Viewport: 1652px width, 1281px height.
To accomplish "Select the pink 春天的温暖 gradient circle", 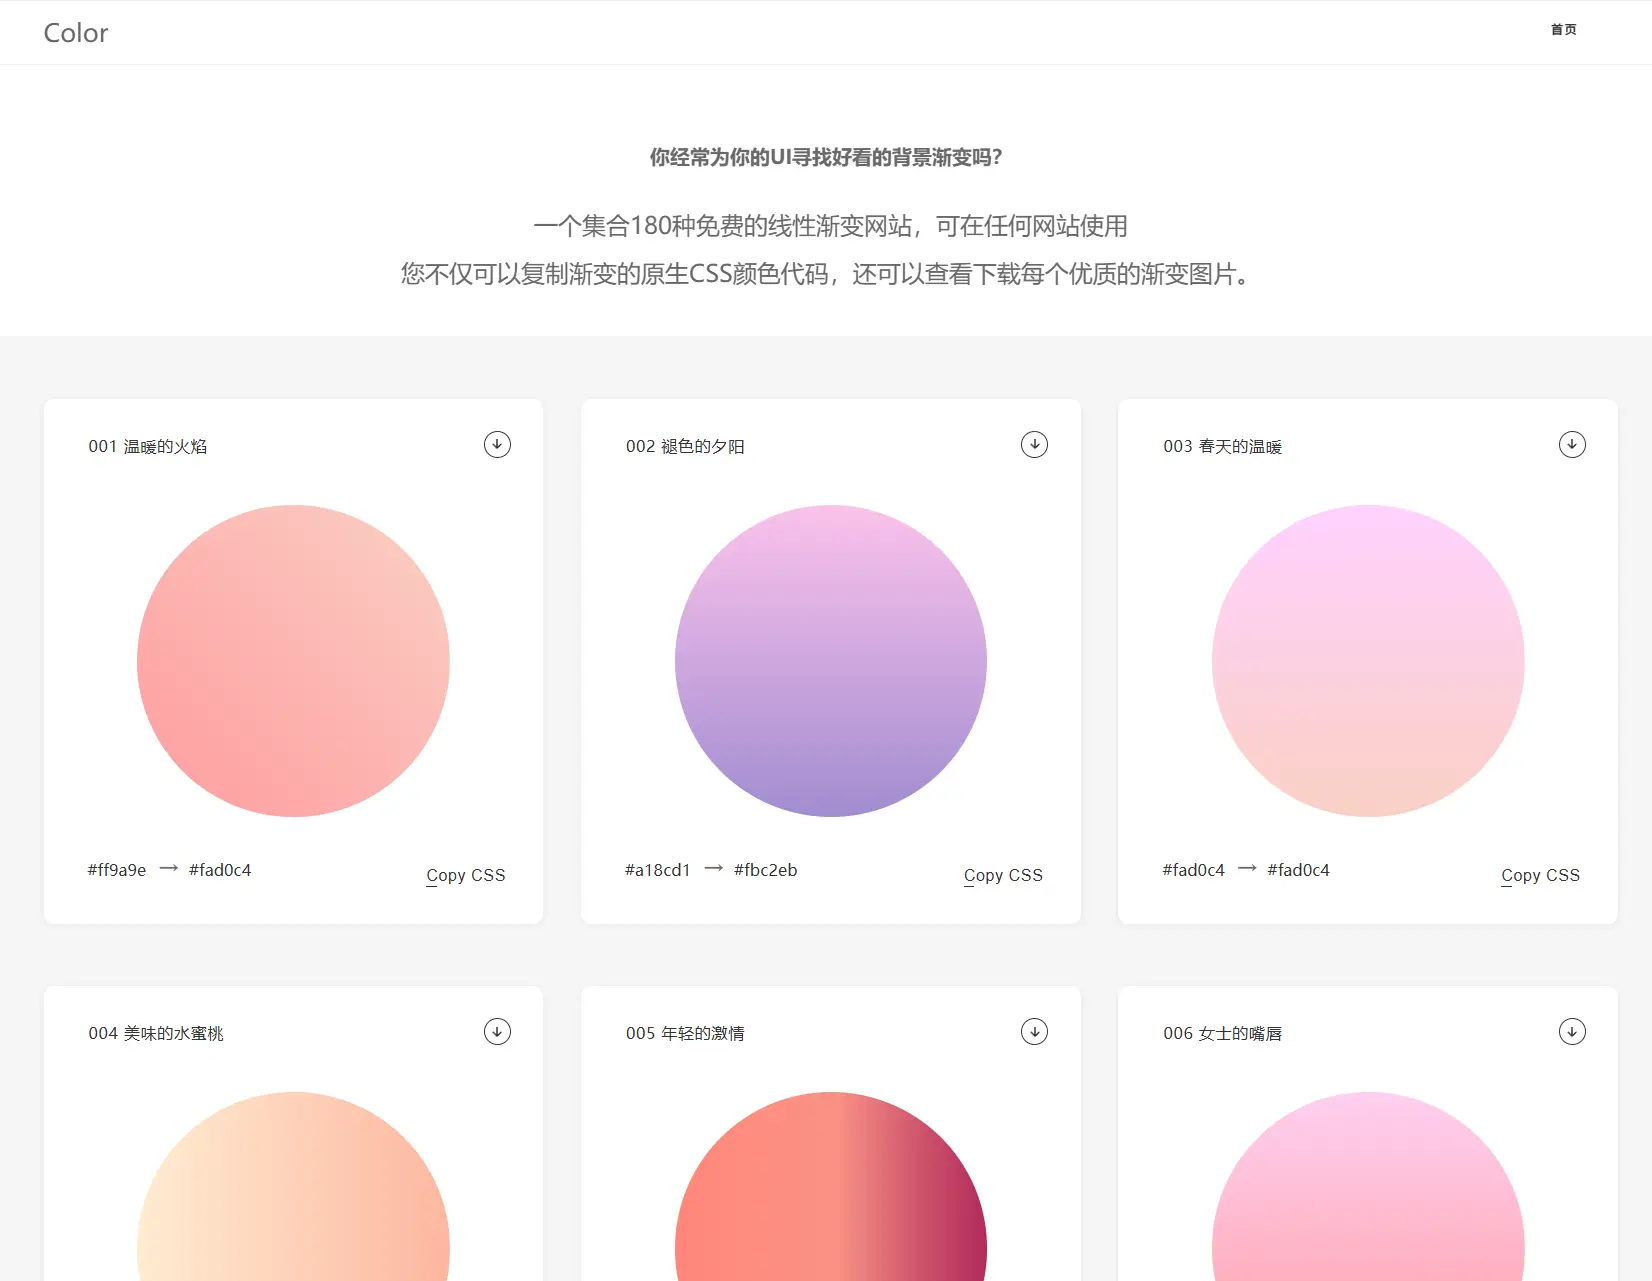I will (x=1368, y=661).
